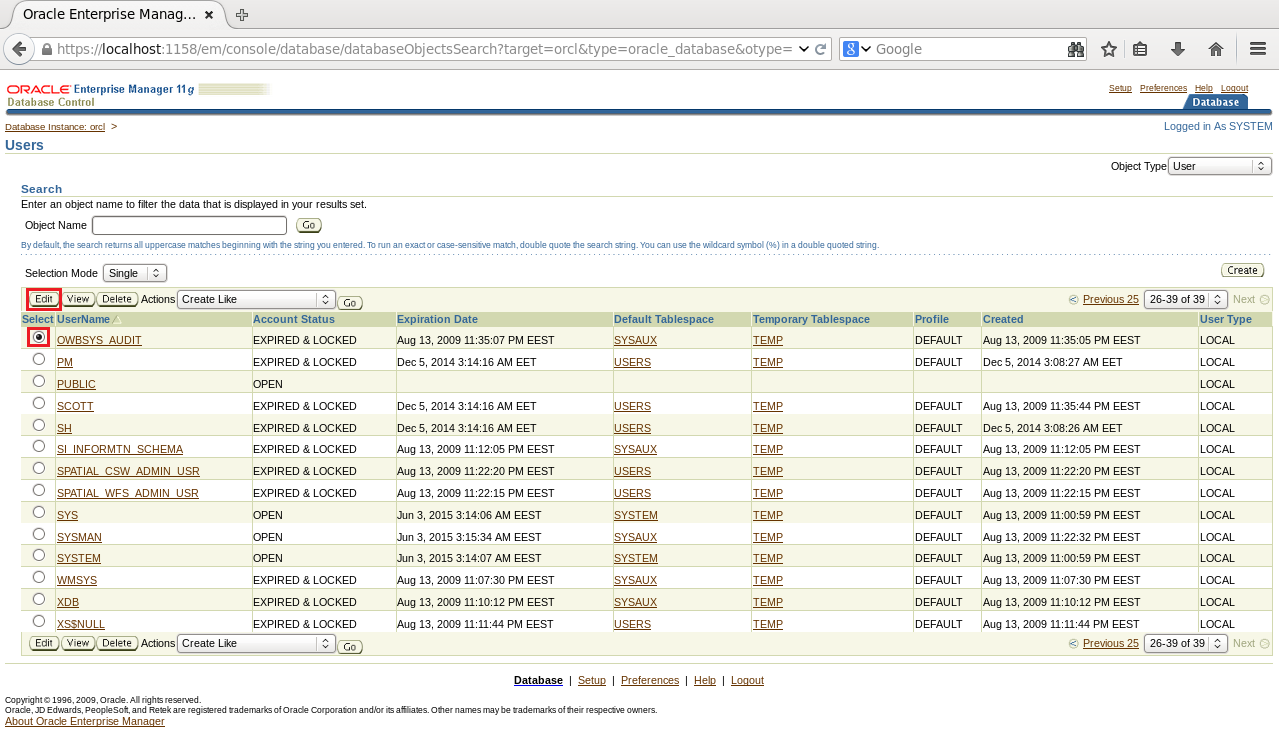Bookmark this page with star icon
Image resolution: width=1279 pixels, height=739 pixels.
tap(1108, 49)
